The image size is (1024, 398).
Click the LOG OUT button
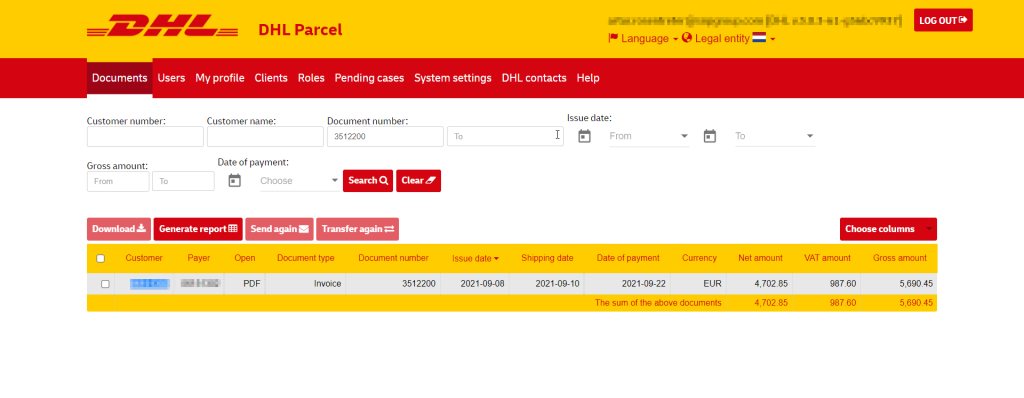tap(943, 20)
